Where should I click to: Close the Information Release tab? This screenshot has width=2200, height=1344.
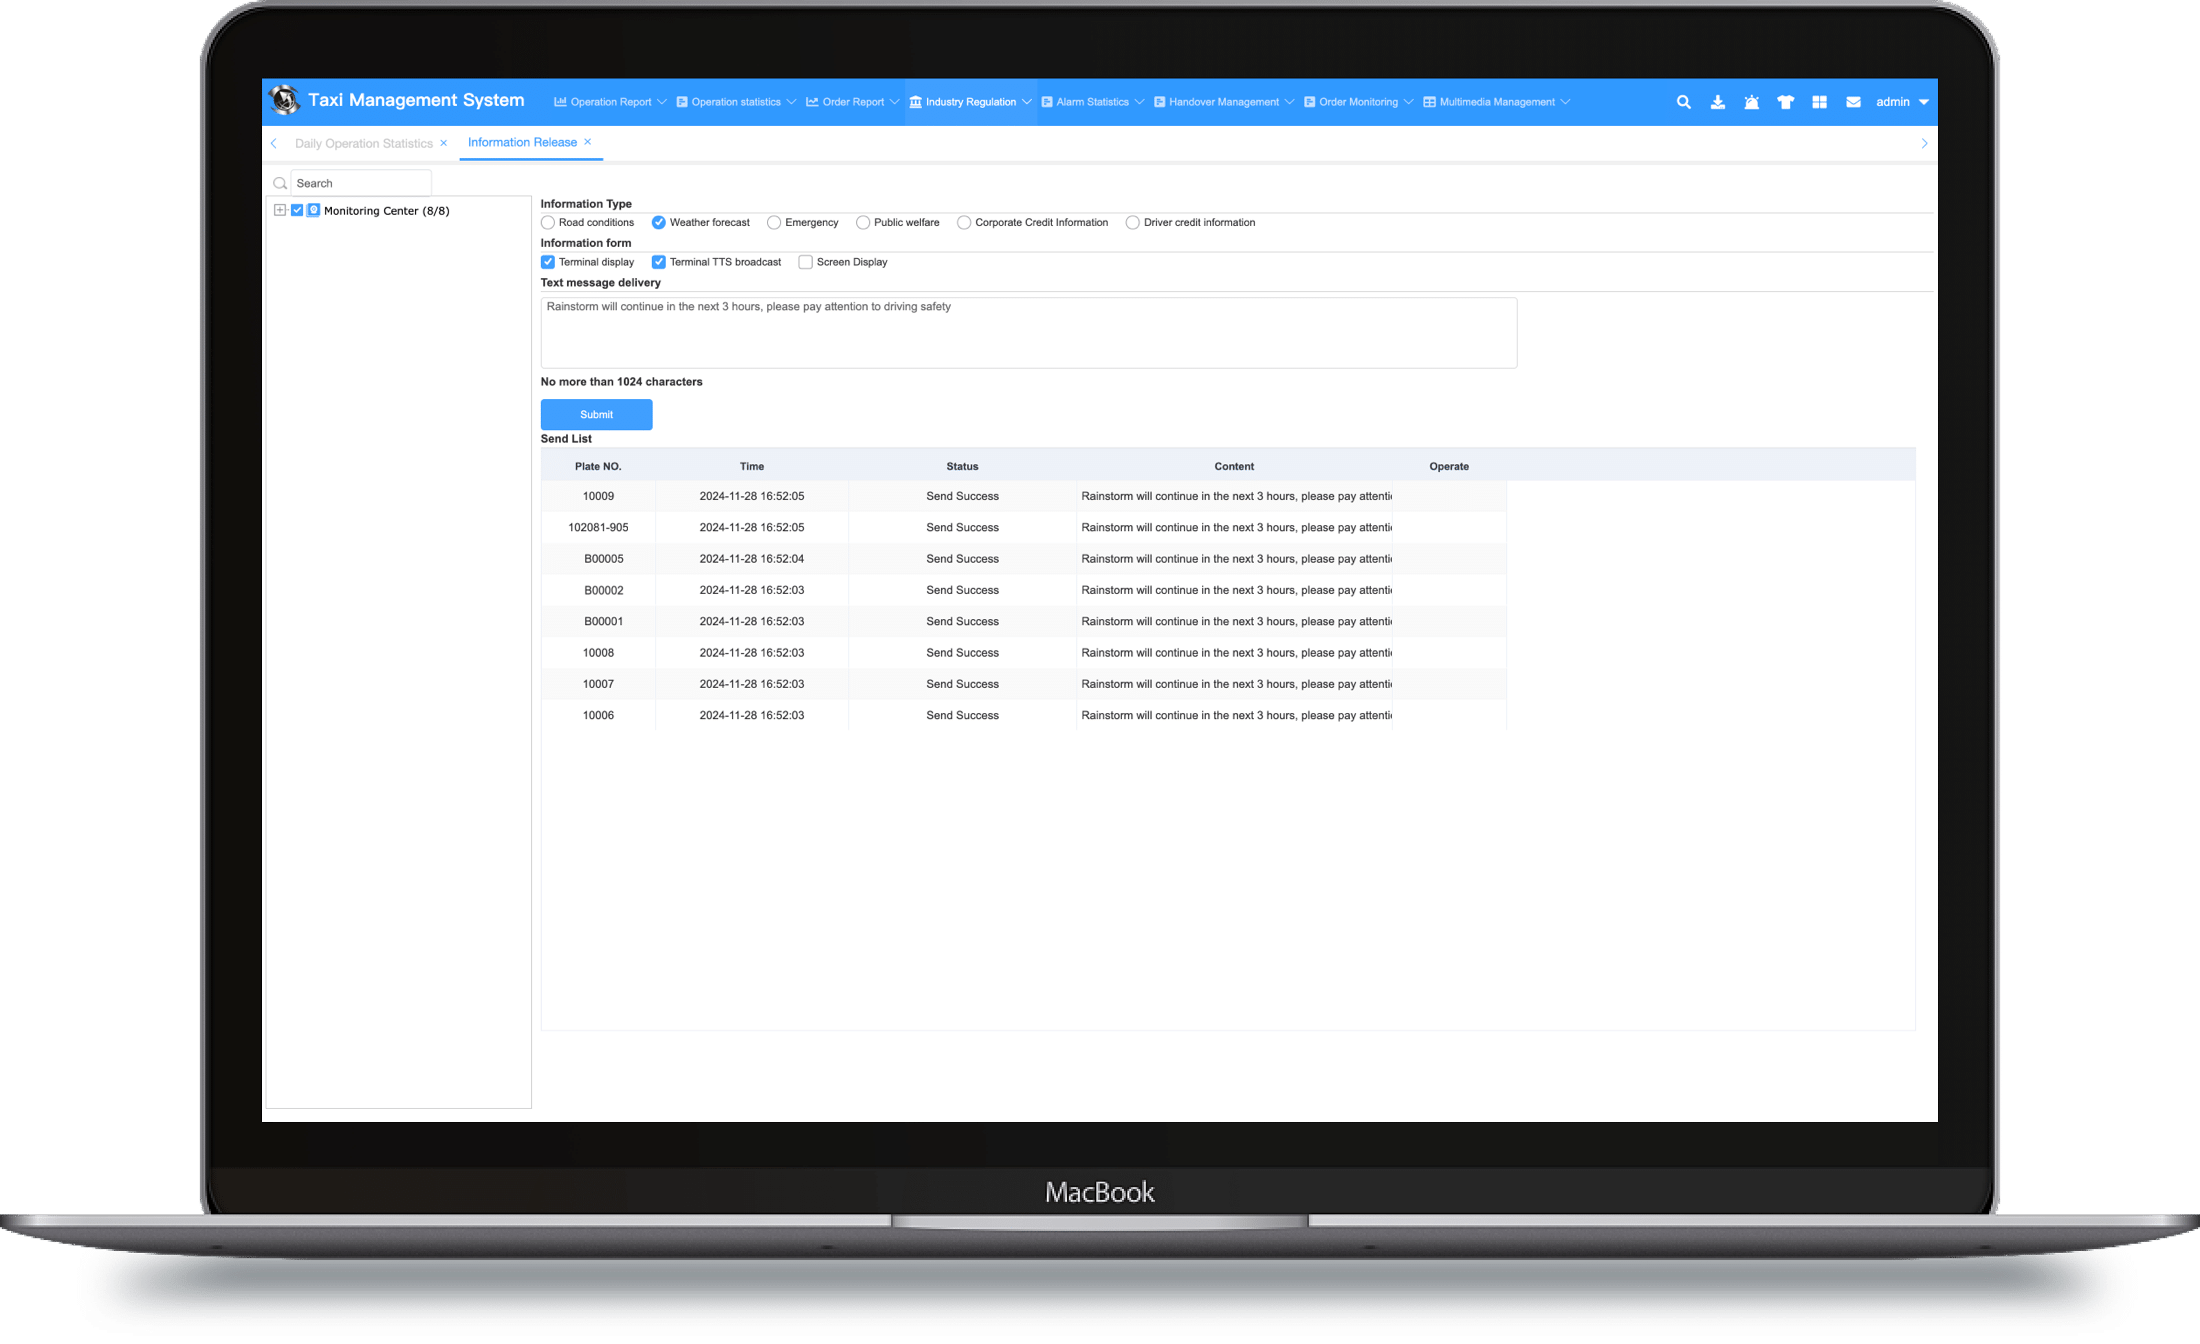(x=588, y=142)
